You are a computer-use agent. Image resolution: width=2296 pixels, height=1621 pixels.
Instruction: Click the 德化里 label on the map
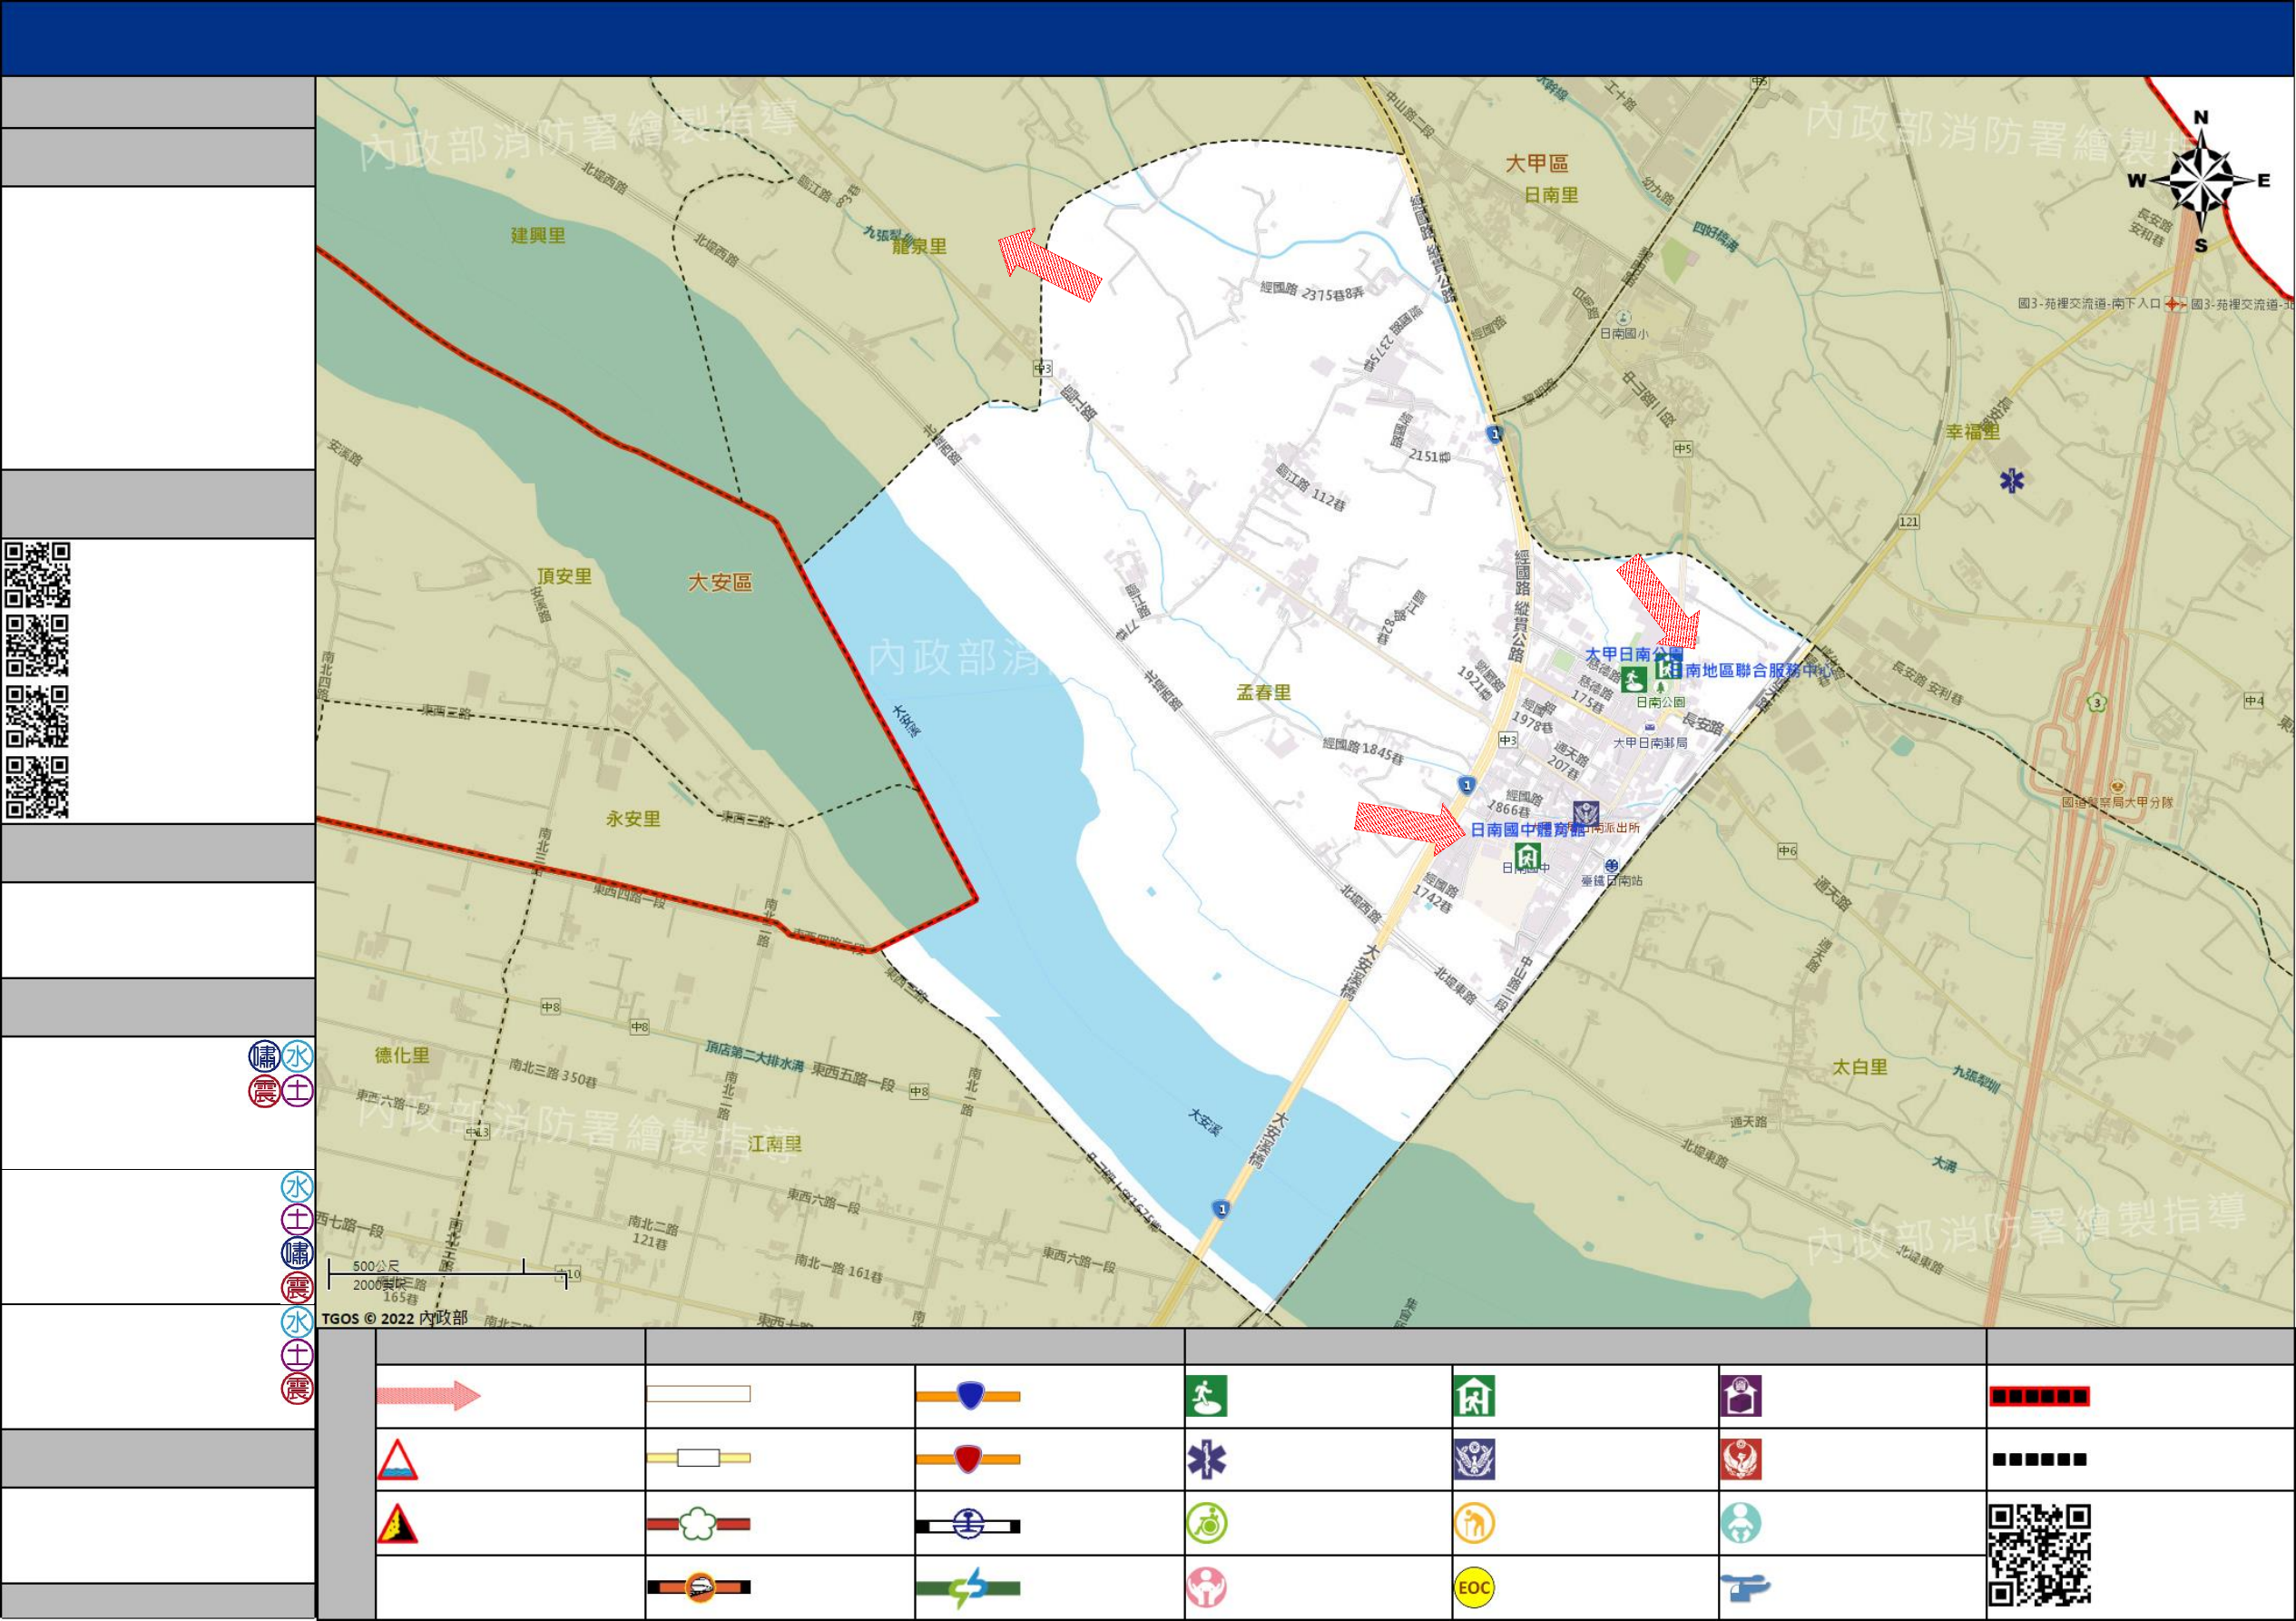pyautogui.click(x=402, y=1055)
